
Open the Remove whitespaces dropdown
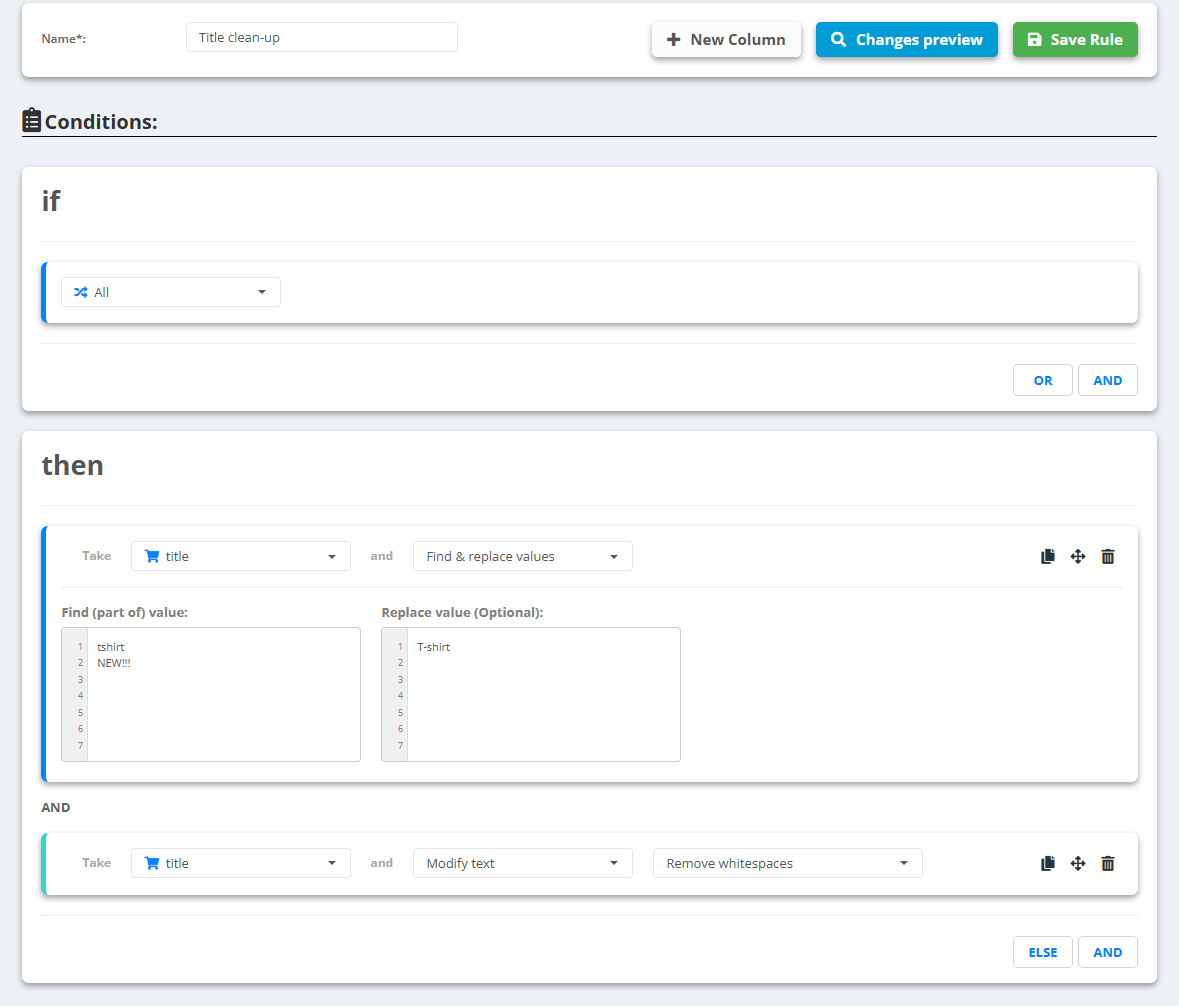point(787,863)
